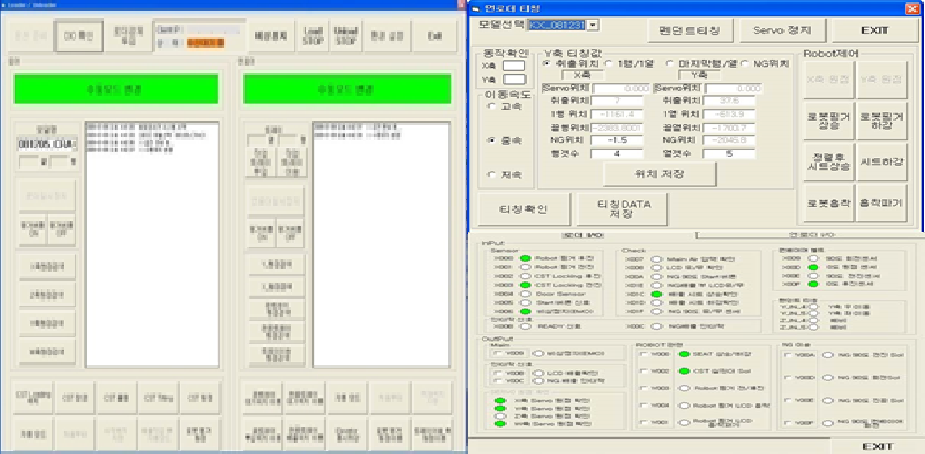Click the Unload STOP button
Image resolution: width=925 pixels, height=454 pixels.
(x=346, y=37)
